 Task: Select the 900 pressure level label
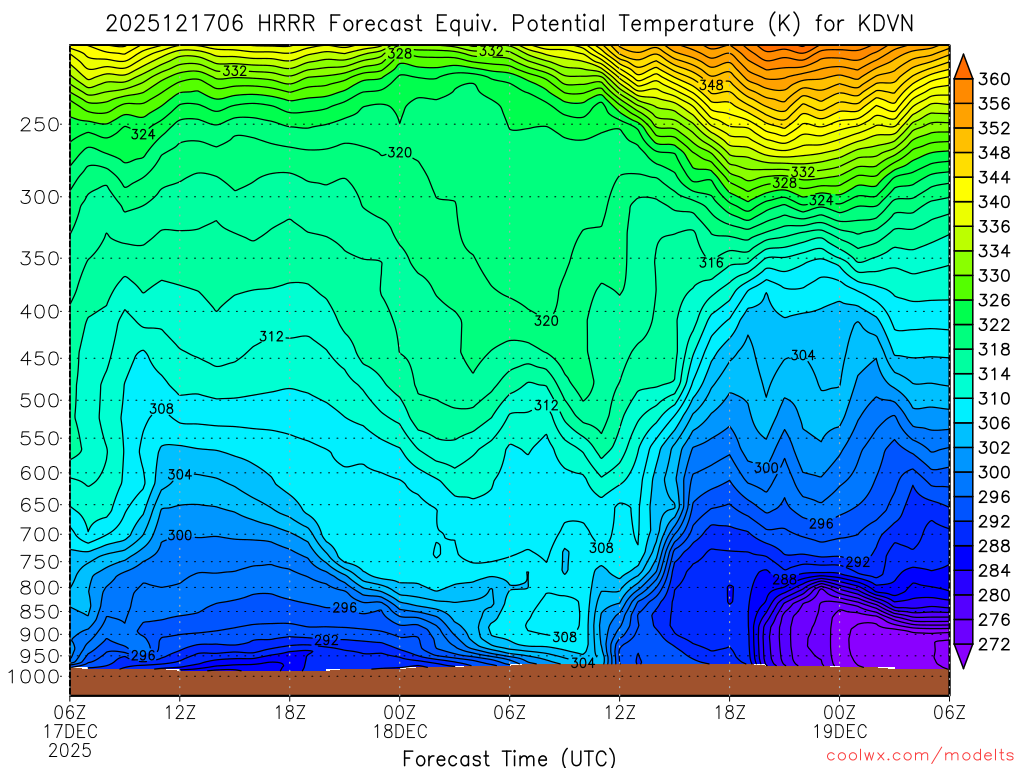40,635
